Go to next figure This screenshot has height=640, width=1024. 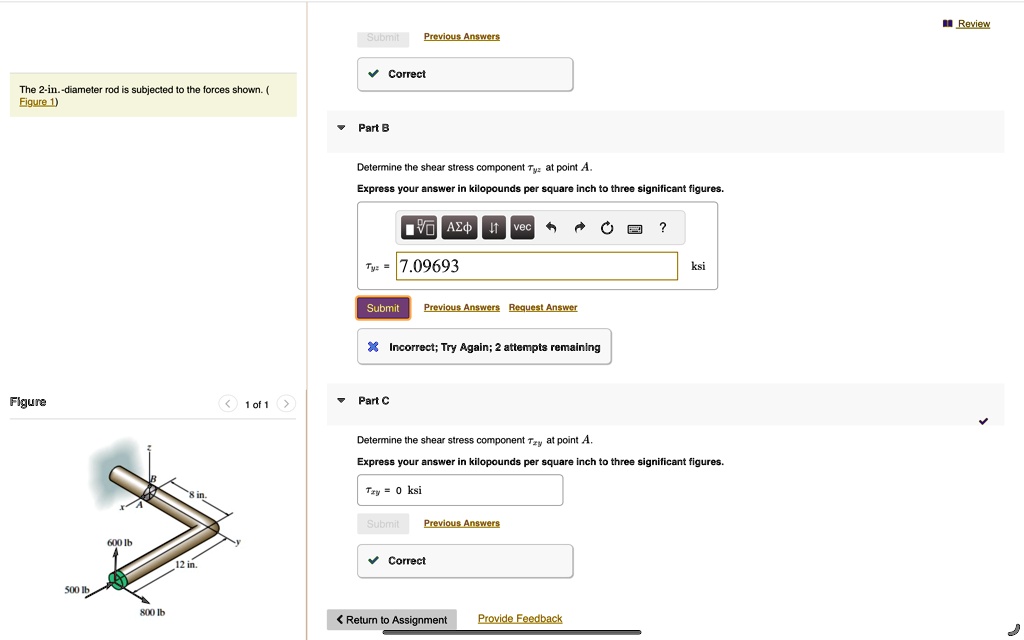pos(286,404)
